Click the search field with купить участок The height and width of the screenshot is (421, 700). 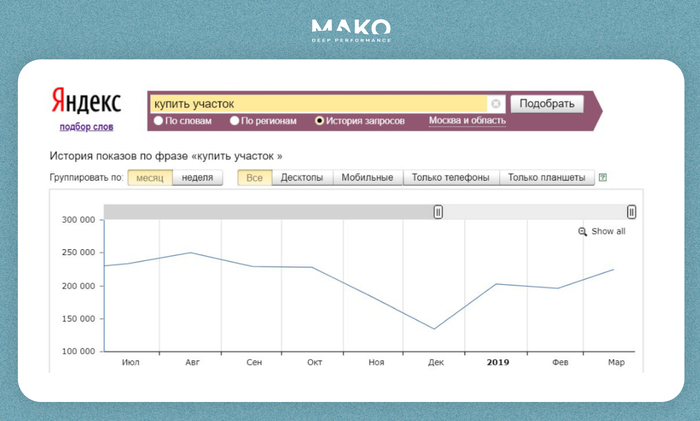(x=318, y=104)
